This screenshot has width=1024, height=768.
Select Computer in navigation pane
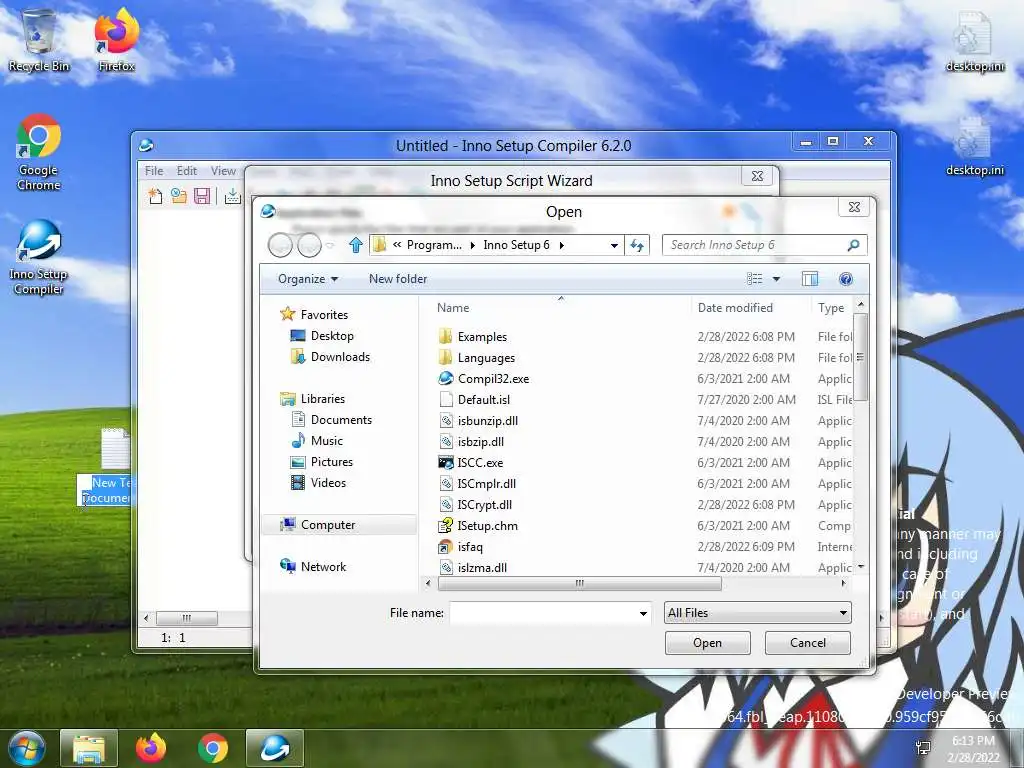pos(338,525)
